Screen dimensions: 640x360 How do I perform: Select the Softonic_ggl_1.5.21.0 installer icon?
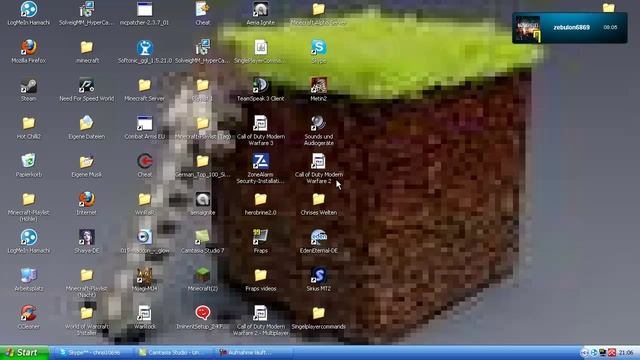point(144,47)
